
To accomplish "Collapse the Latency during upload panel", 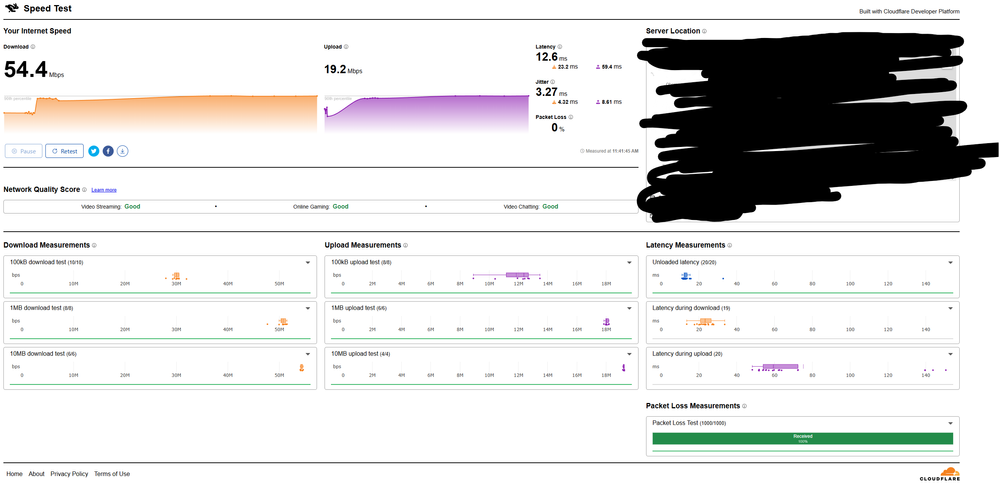I will 951,354.
